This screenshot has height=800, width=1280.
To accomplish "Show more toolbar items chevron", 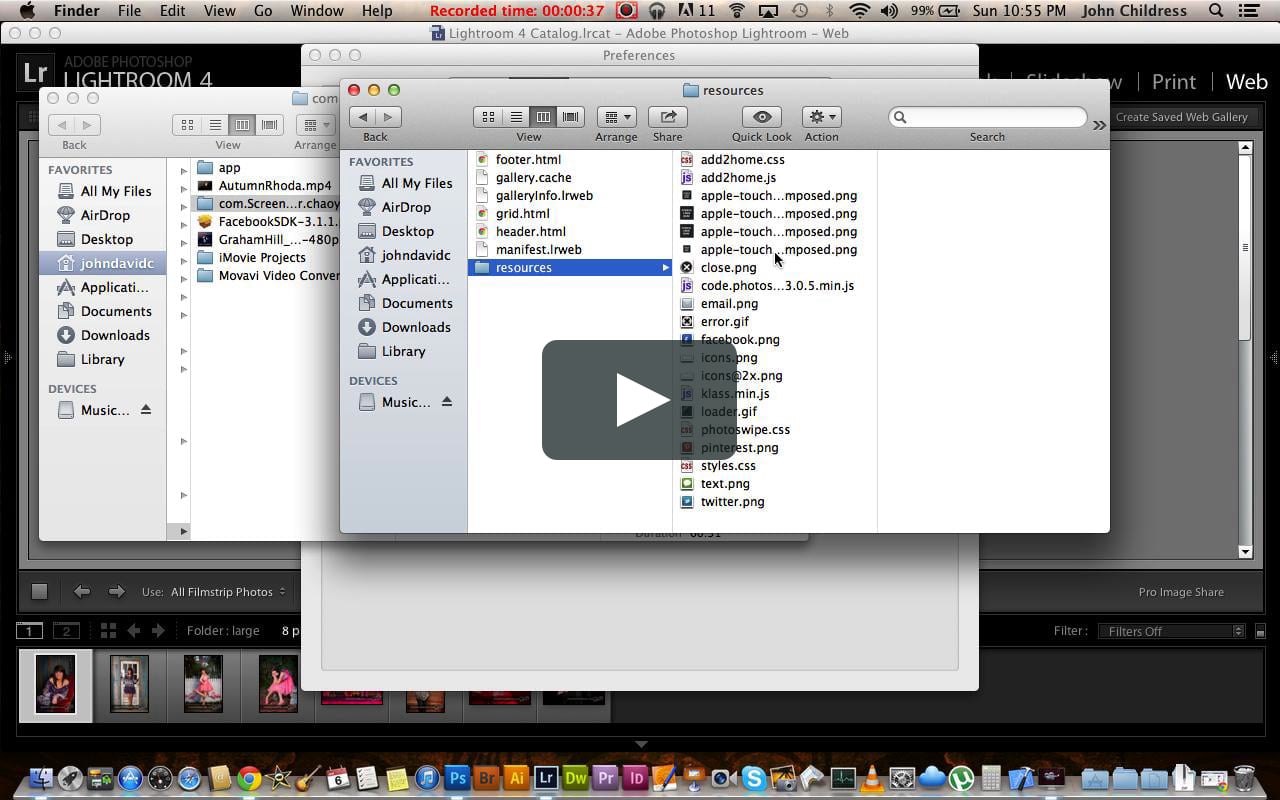I will [x=1099, y=125].
